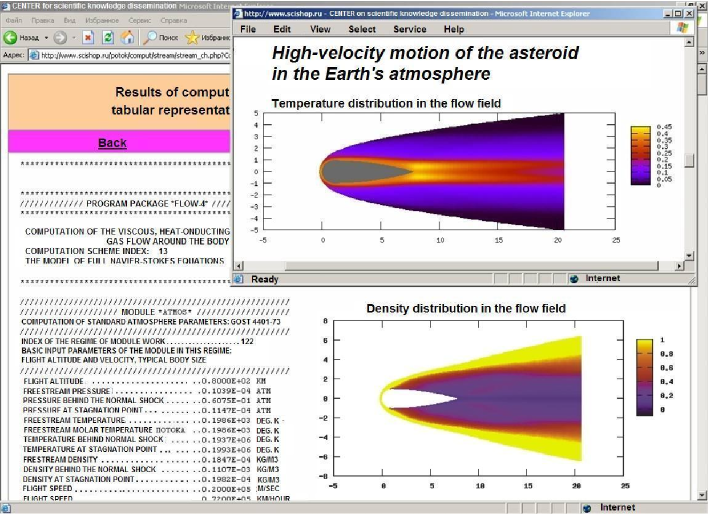Click the globe icon beside Internet in front window

click(x=574, y=279)
